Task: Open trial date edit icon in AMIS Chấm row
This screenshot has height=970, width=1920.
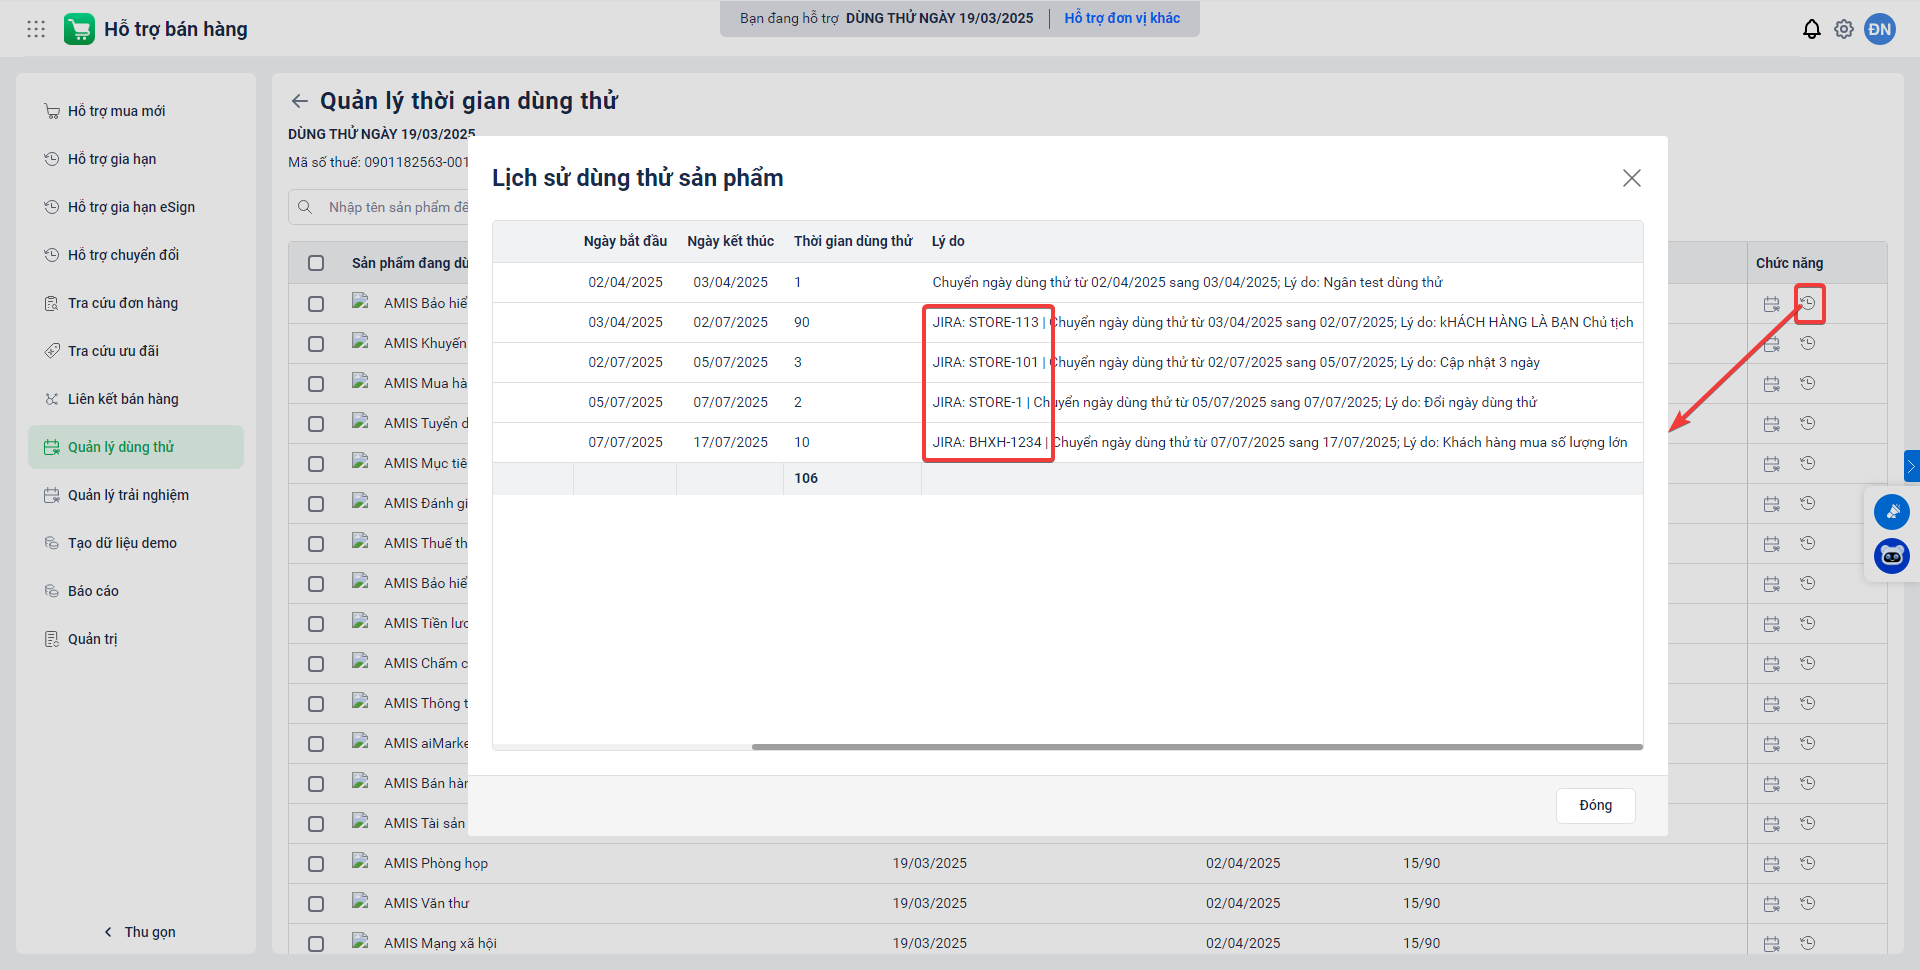Action: (x=1772, y=664)
